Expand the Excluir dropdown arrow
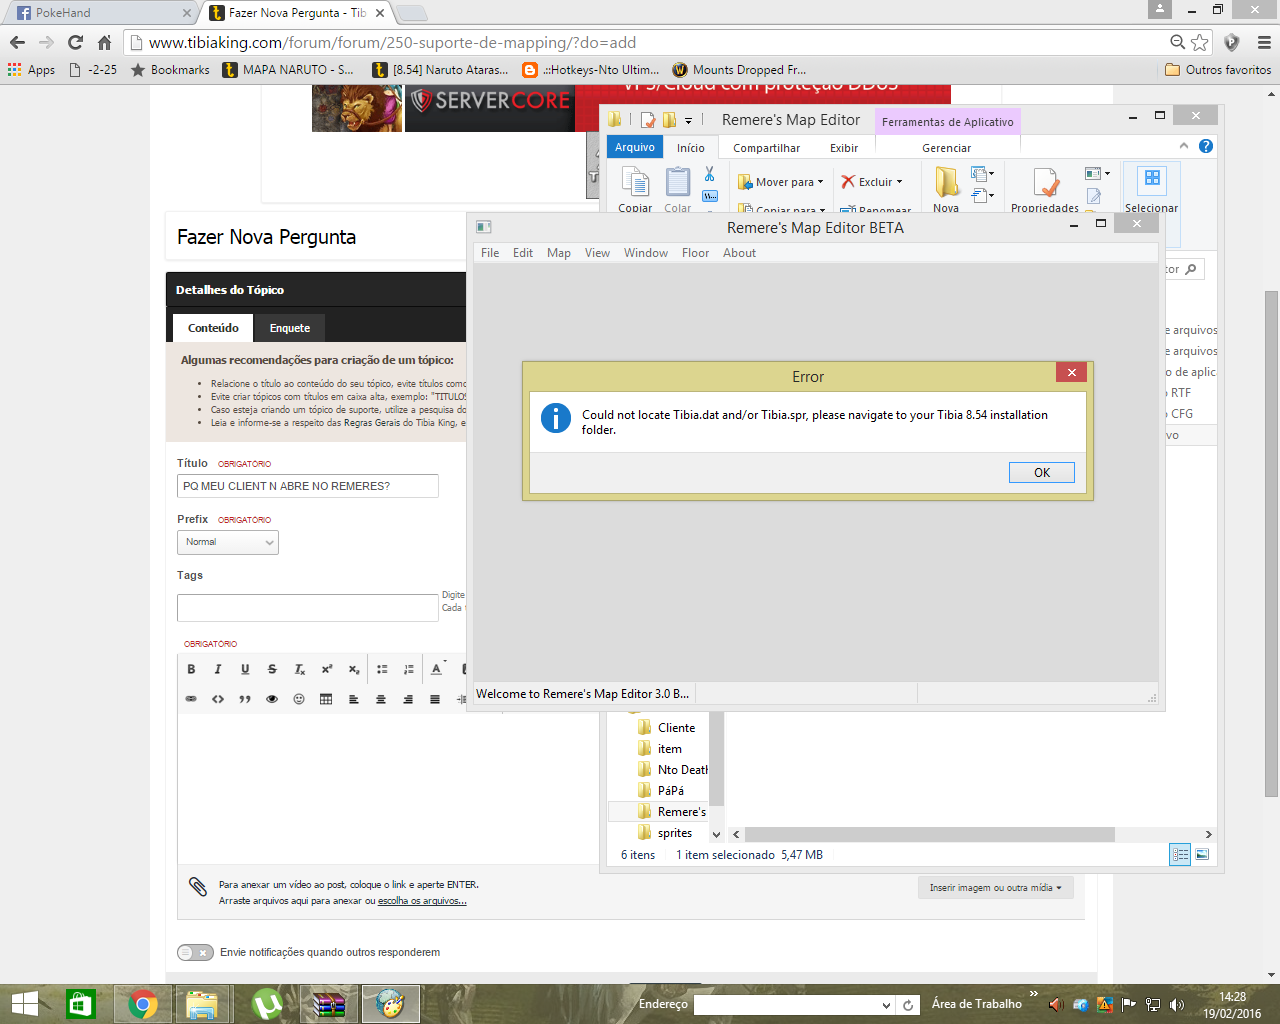The width and height of the screenshot is (1280, 1024). click(899, 182)
